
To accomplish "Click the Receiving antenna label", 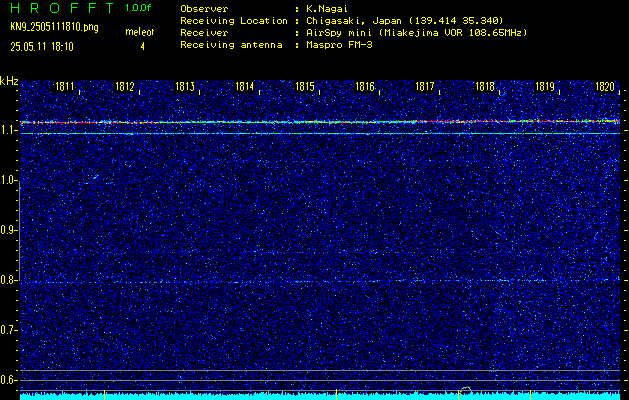I will tap(231, 45).
